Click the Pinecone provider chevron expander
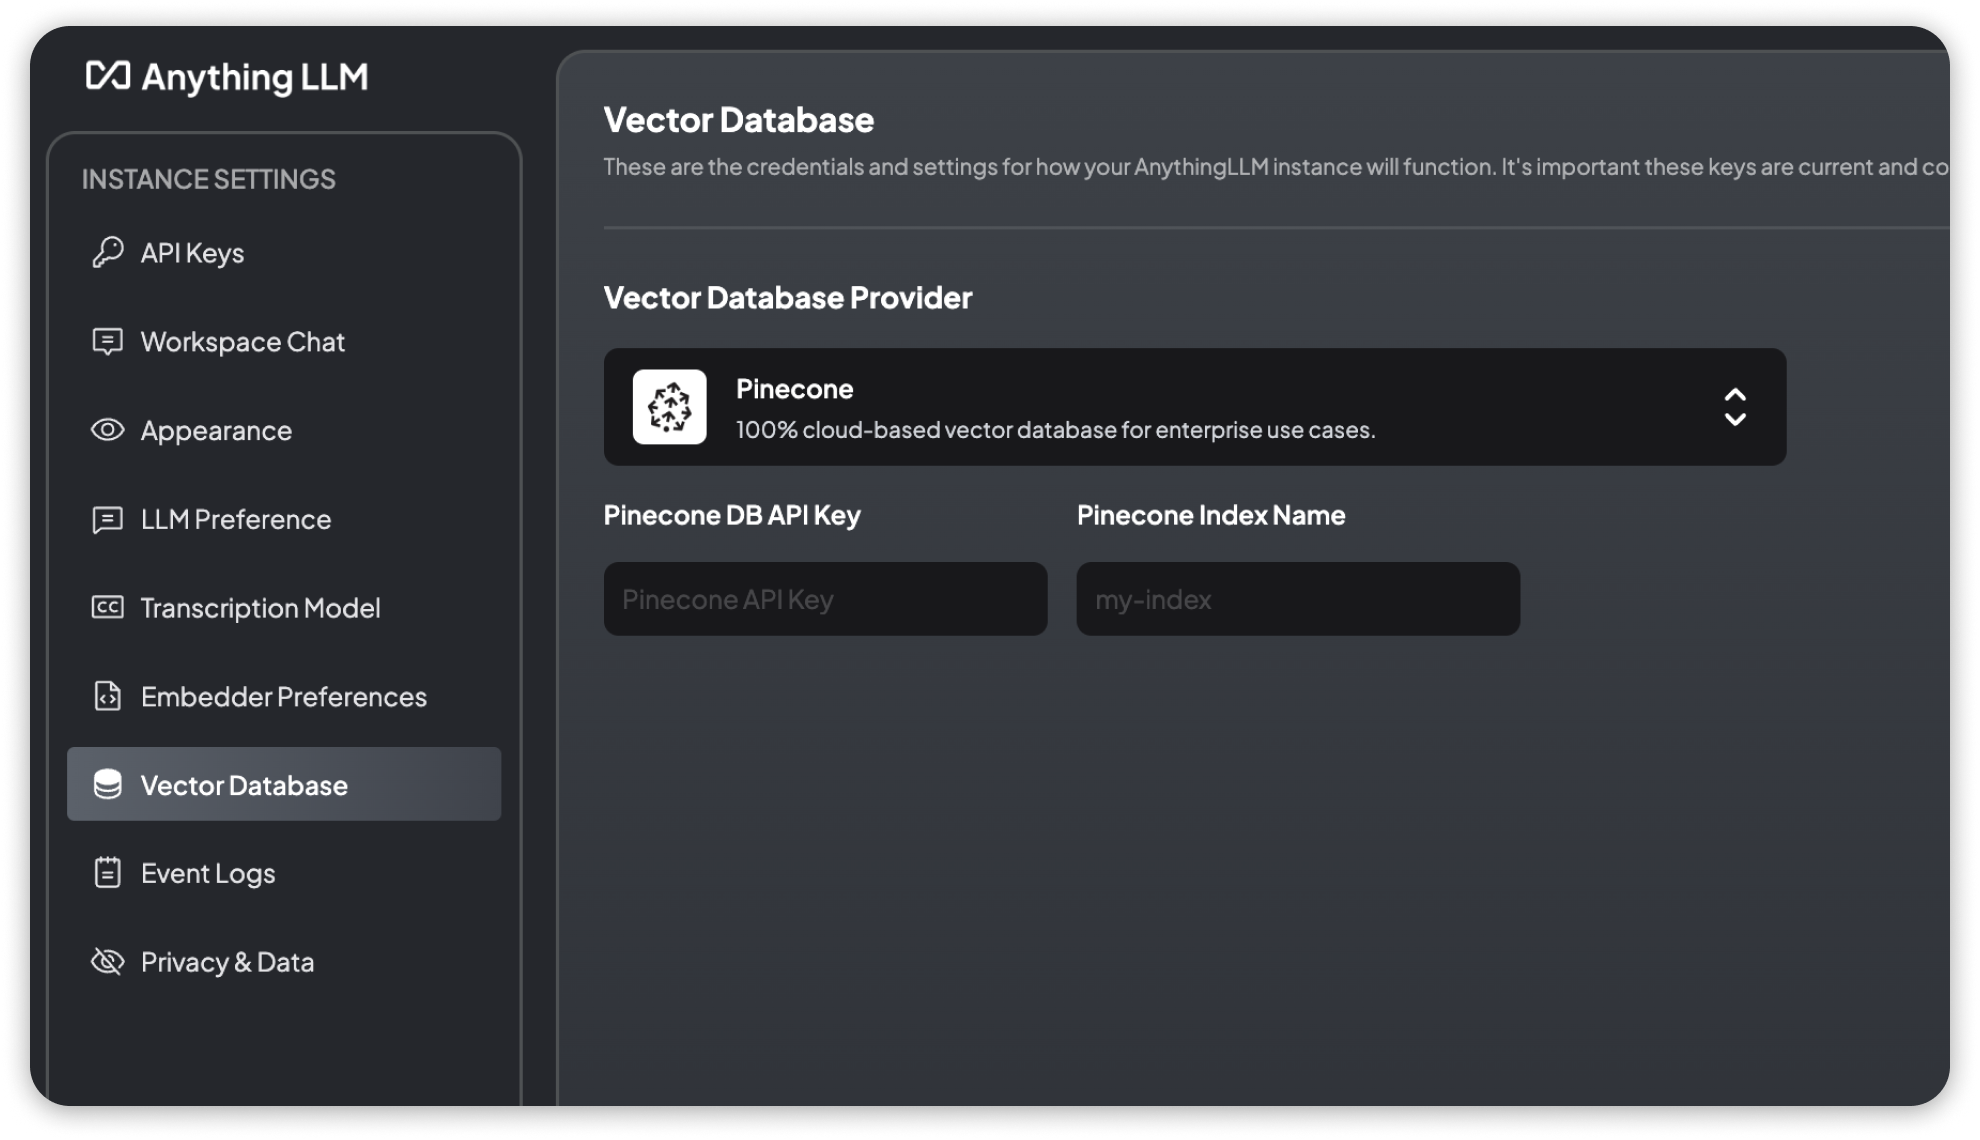Viewport: 1980px width, 1140px height. [x=1735, y=407]
